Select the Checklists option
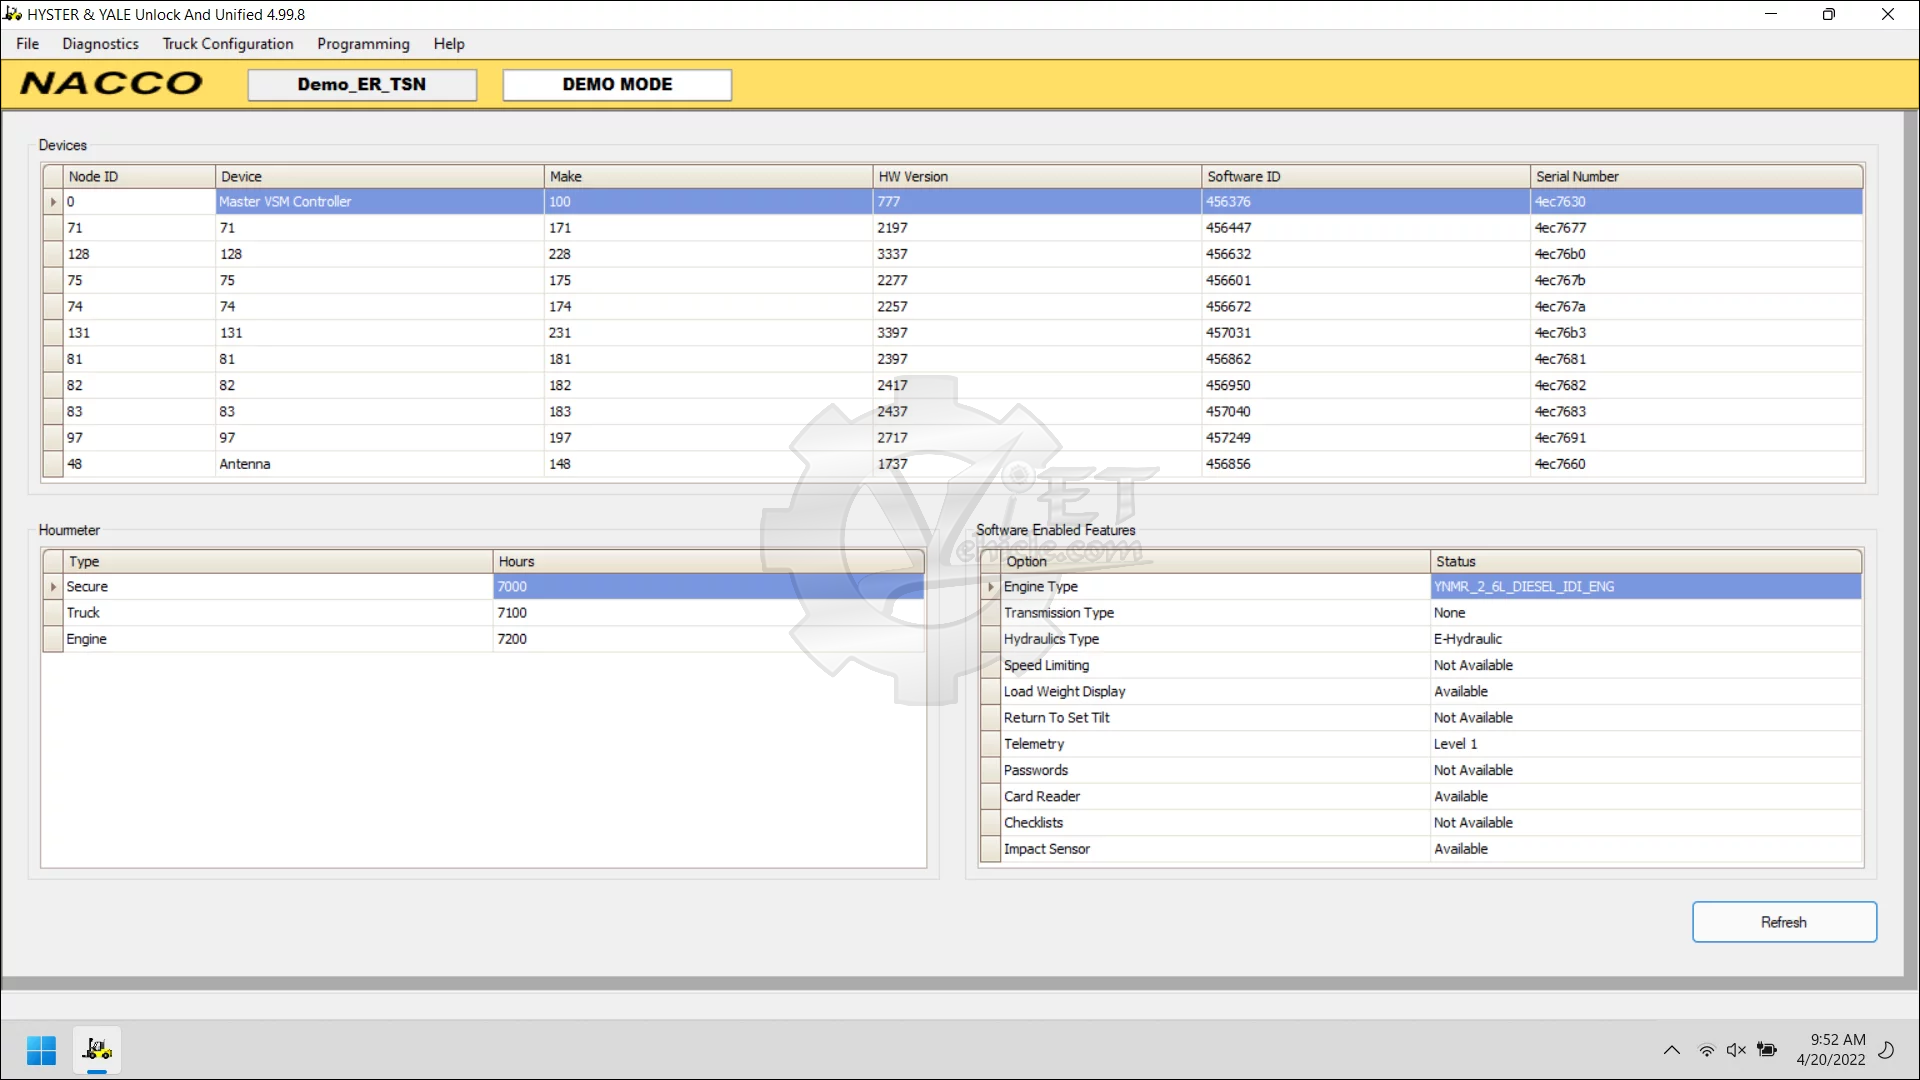 tap(1215, 823)
